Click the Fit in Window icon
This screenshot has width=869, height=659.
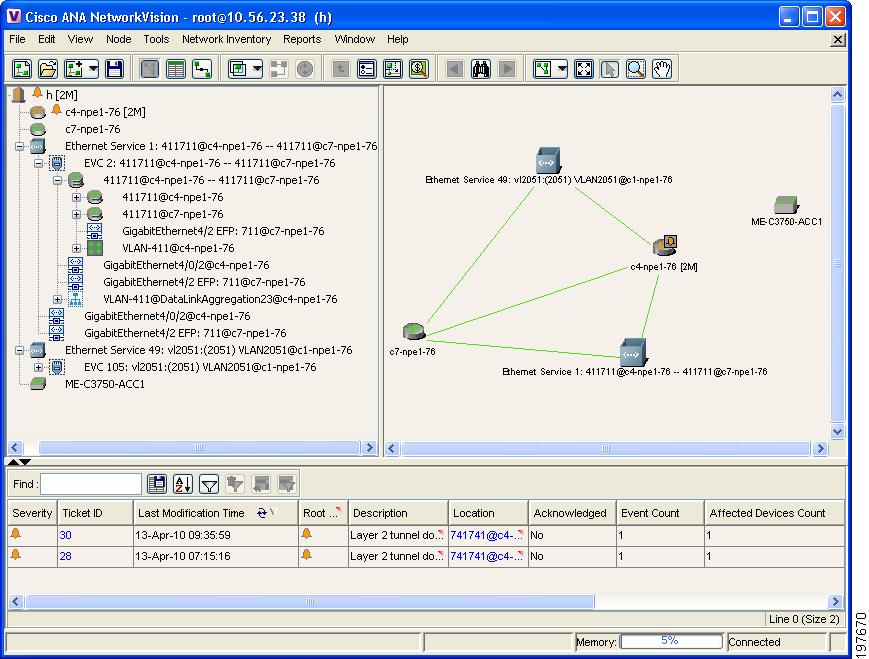pos(584,69)
